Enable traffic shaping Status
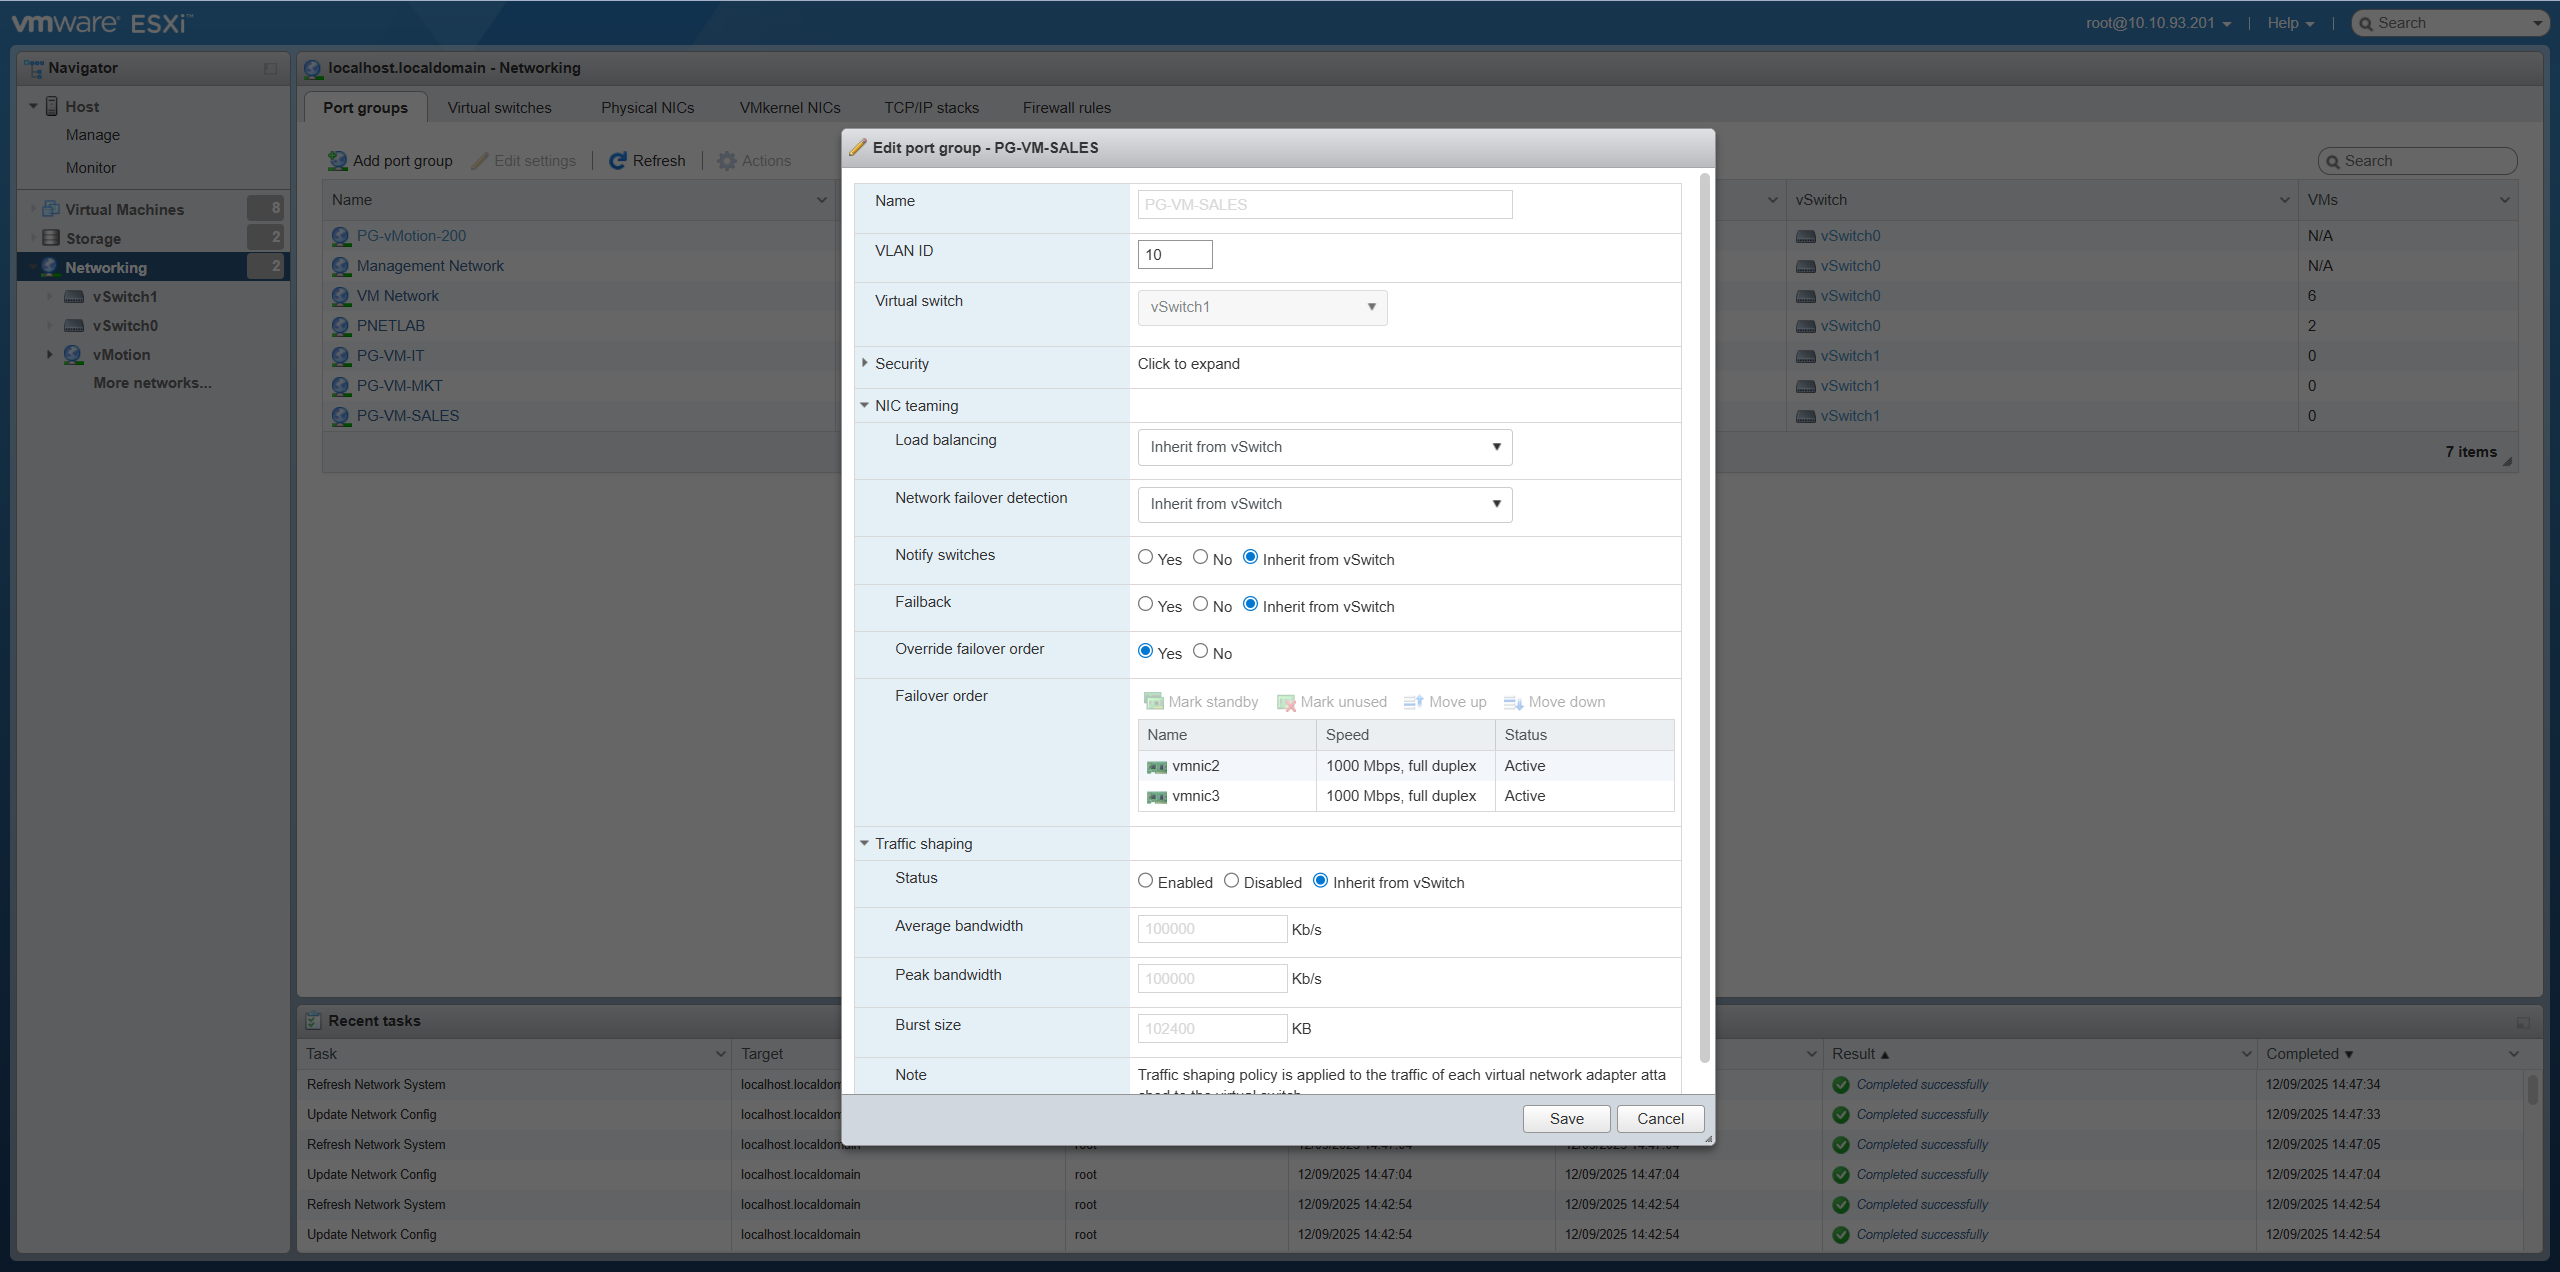2560x1272 pixels. tap(1145, 880)
